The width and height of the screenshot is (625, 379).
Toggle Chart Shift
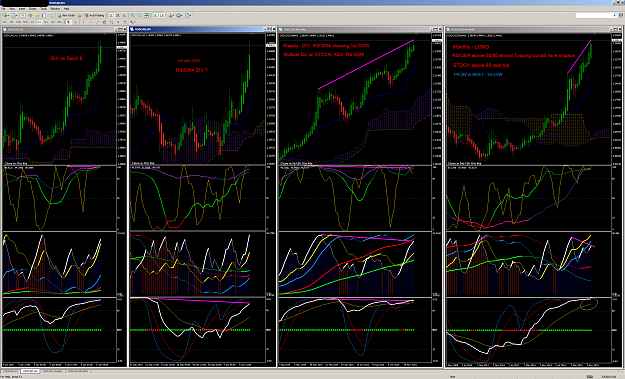pyautogui.click(x=162, y=16)
